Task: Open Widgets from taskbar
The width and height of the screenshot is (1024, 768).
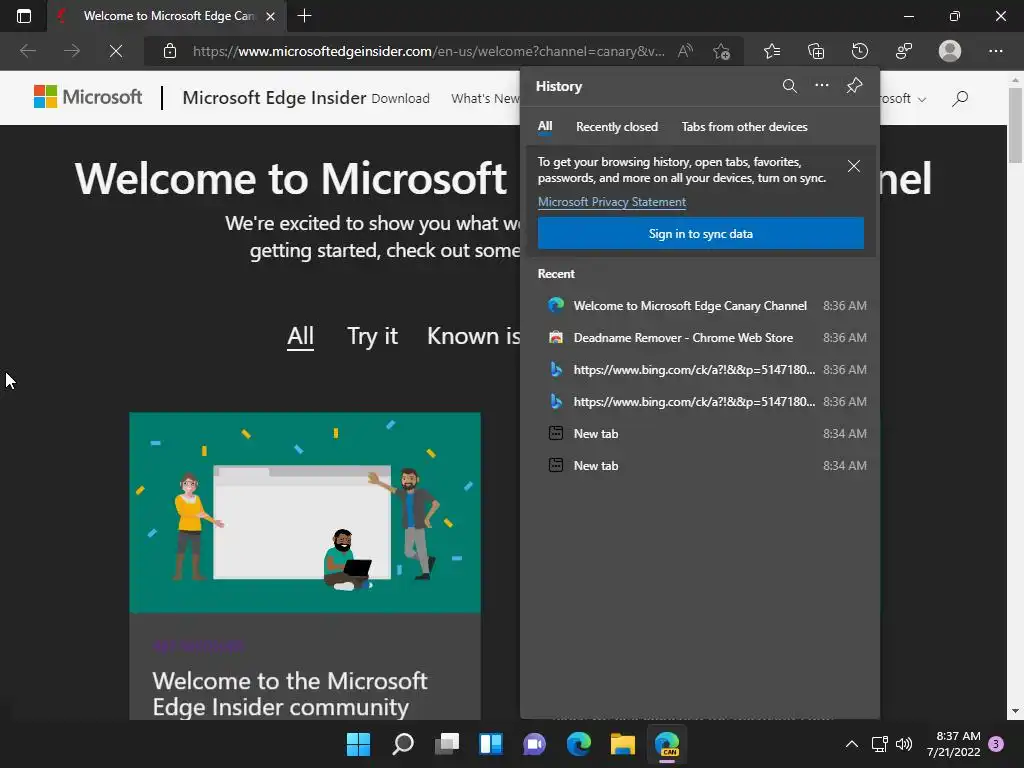Action: pos(490,744)
